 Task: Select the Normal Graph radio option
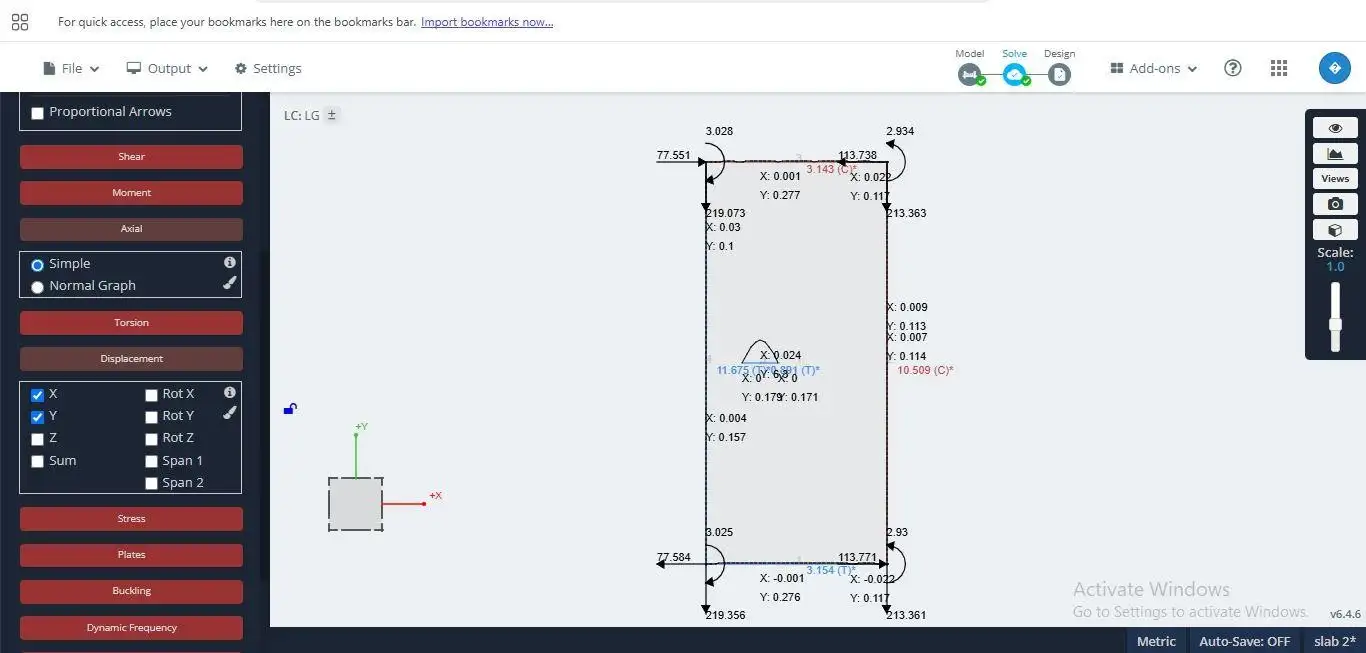[38, 287]
